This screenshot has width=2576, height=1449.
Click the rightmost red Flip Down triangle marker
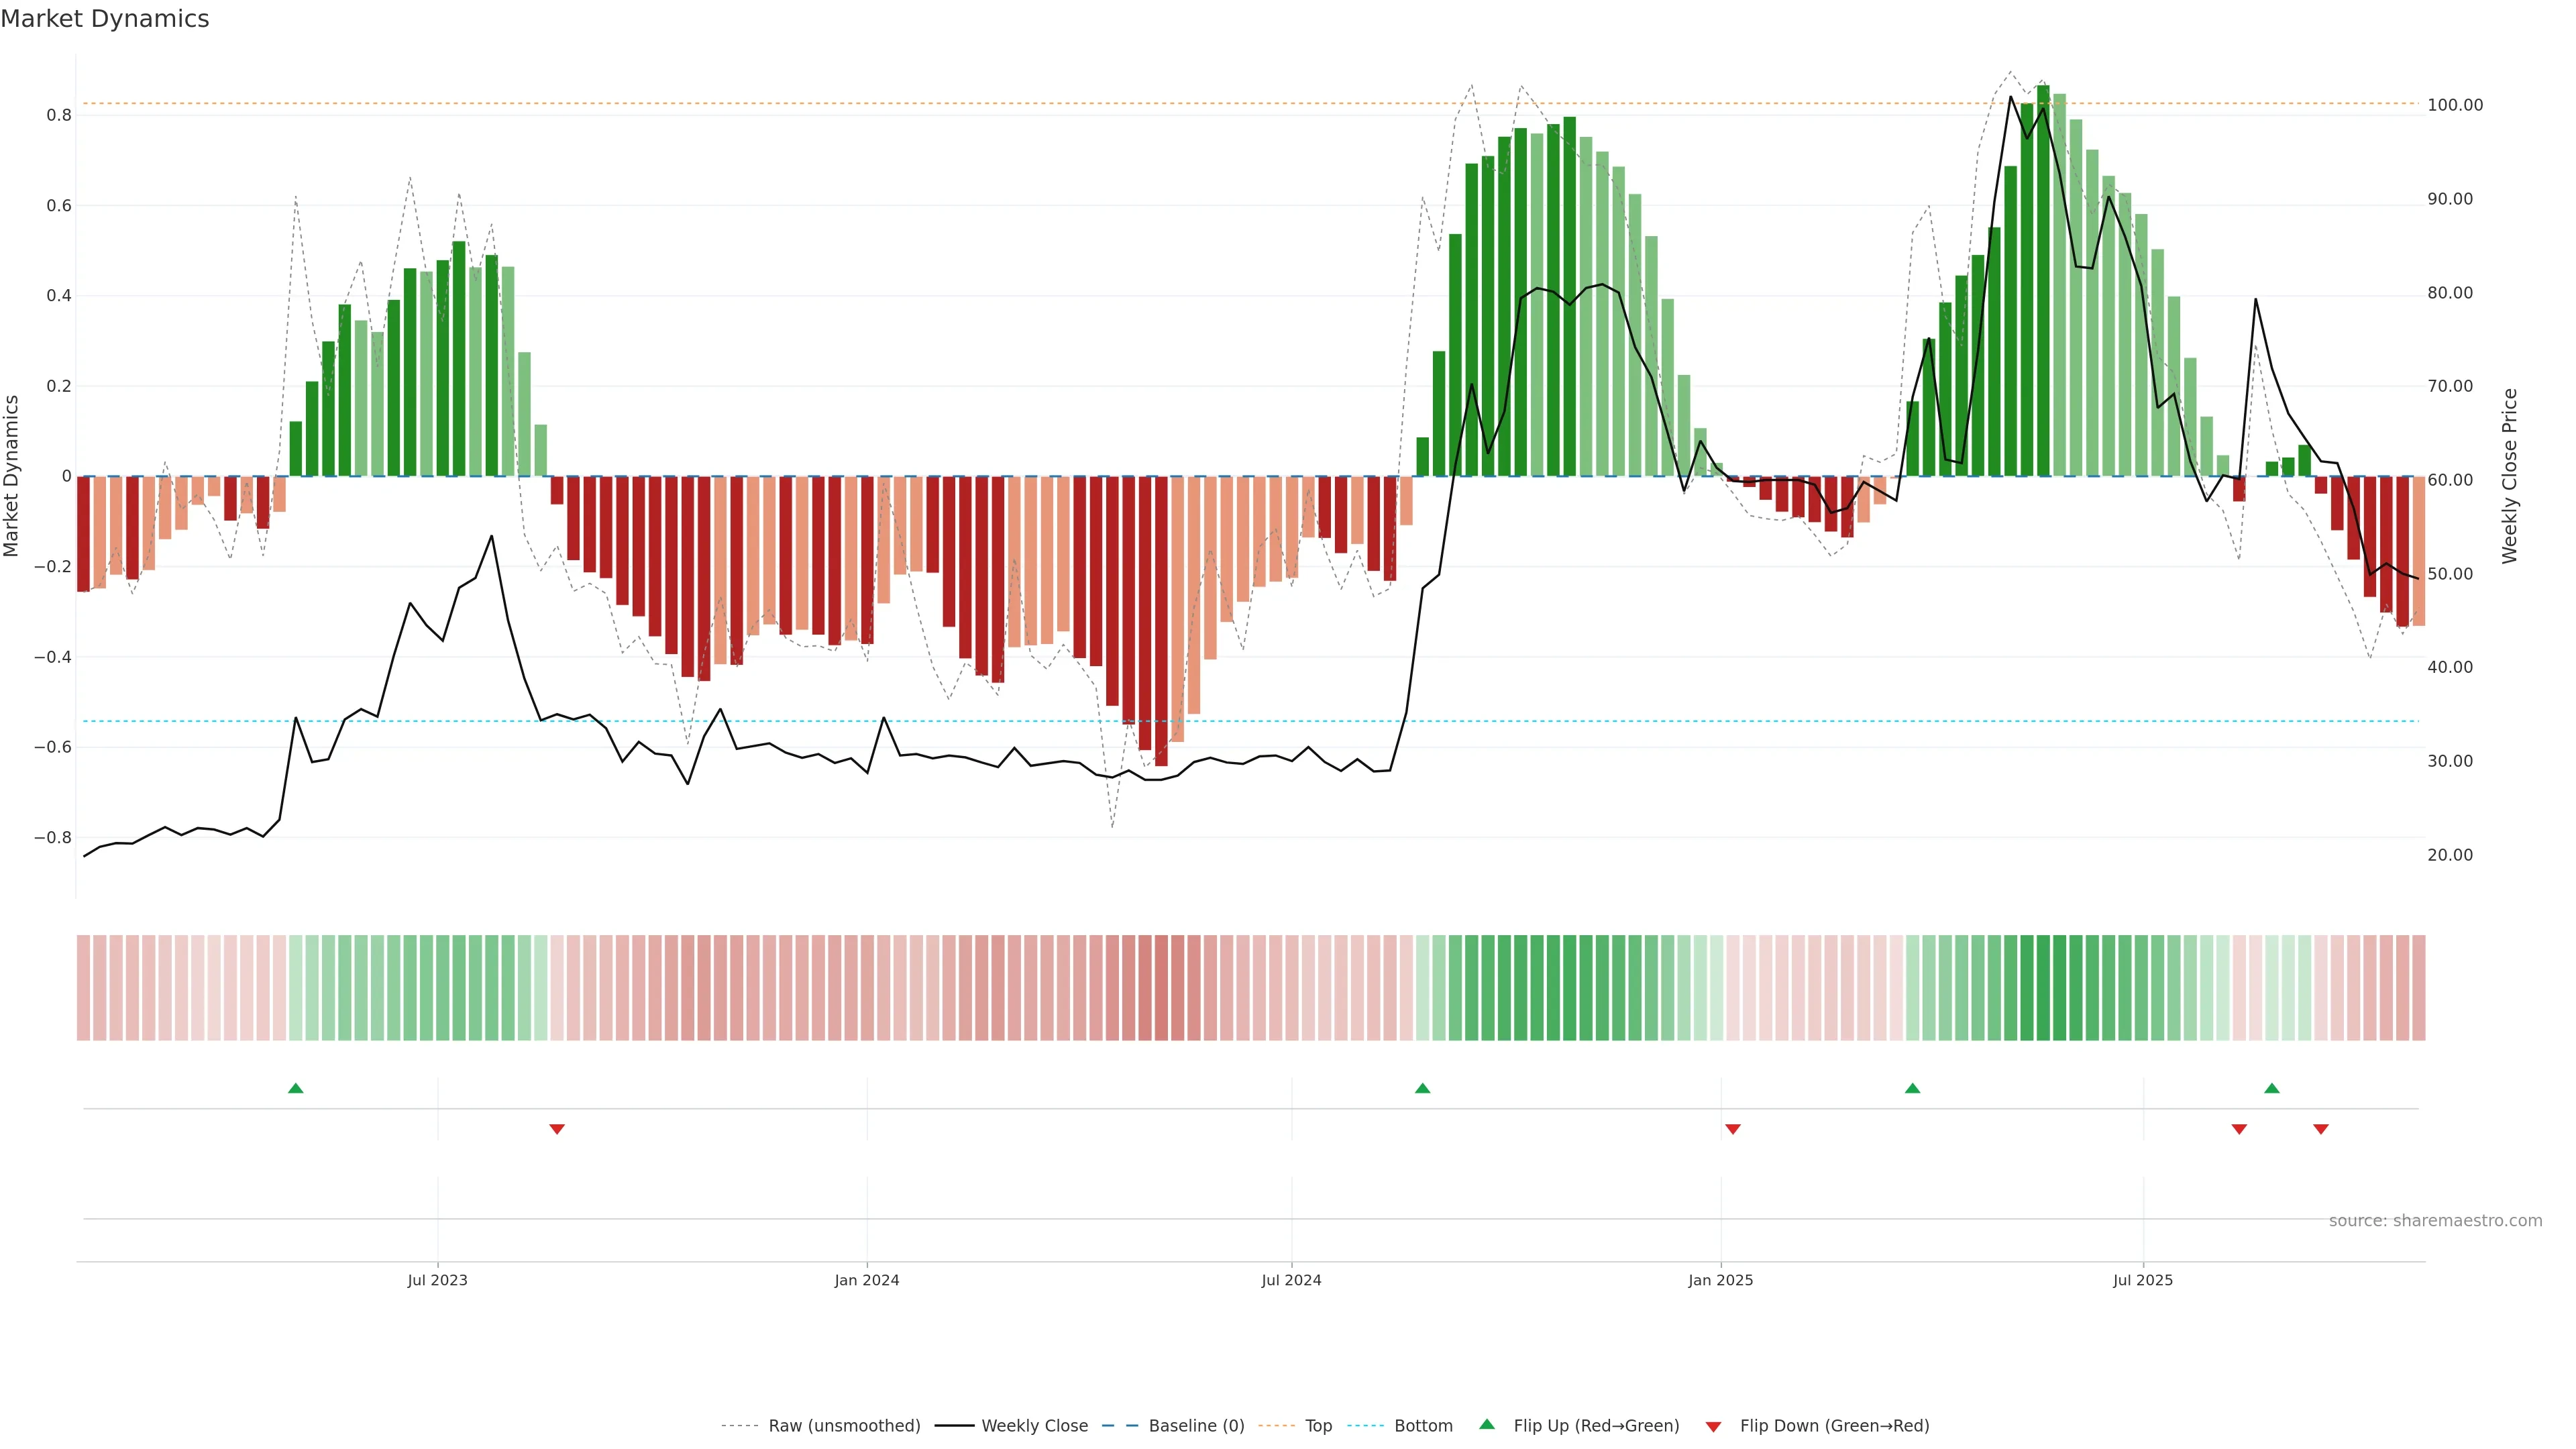2320,1129
